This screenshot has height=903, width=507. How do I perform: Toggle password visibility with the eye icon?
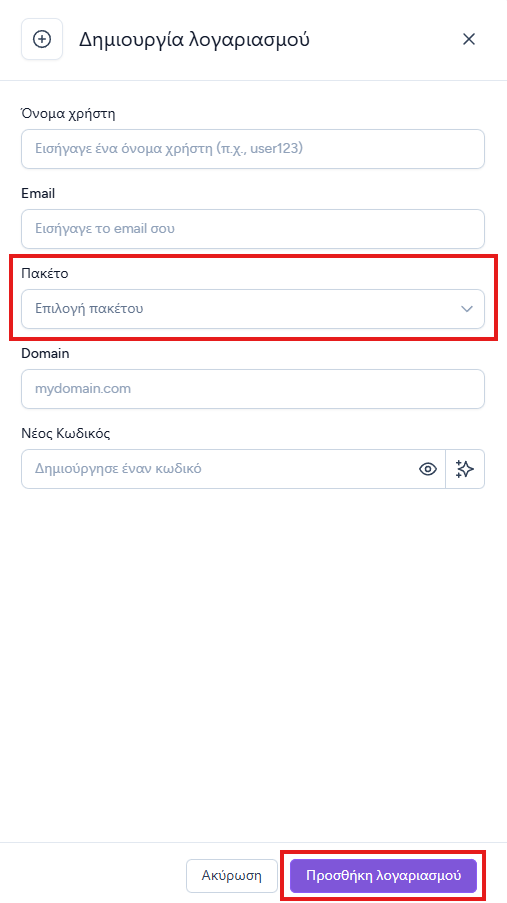click(x=427, y=469)
